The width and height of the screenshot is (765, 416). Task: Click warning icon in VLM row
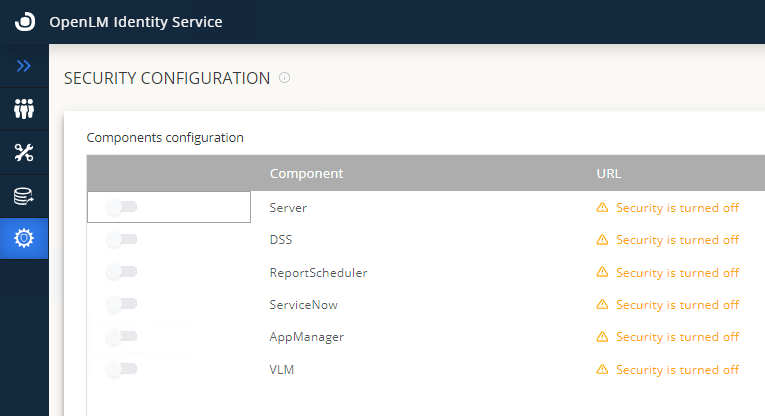point(602,370)
